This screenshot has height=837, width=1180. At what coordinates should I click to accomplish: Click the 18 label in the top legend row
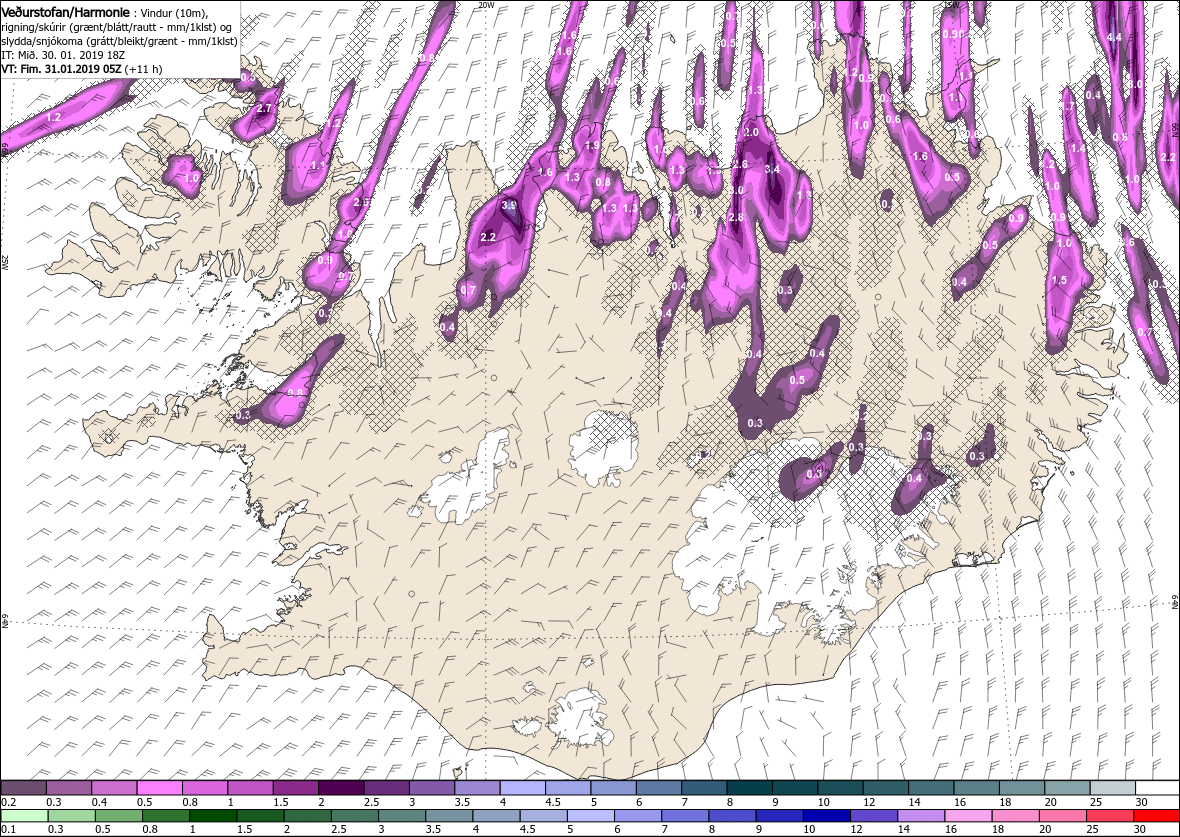(1005, 802)
